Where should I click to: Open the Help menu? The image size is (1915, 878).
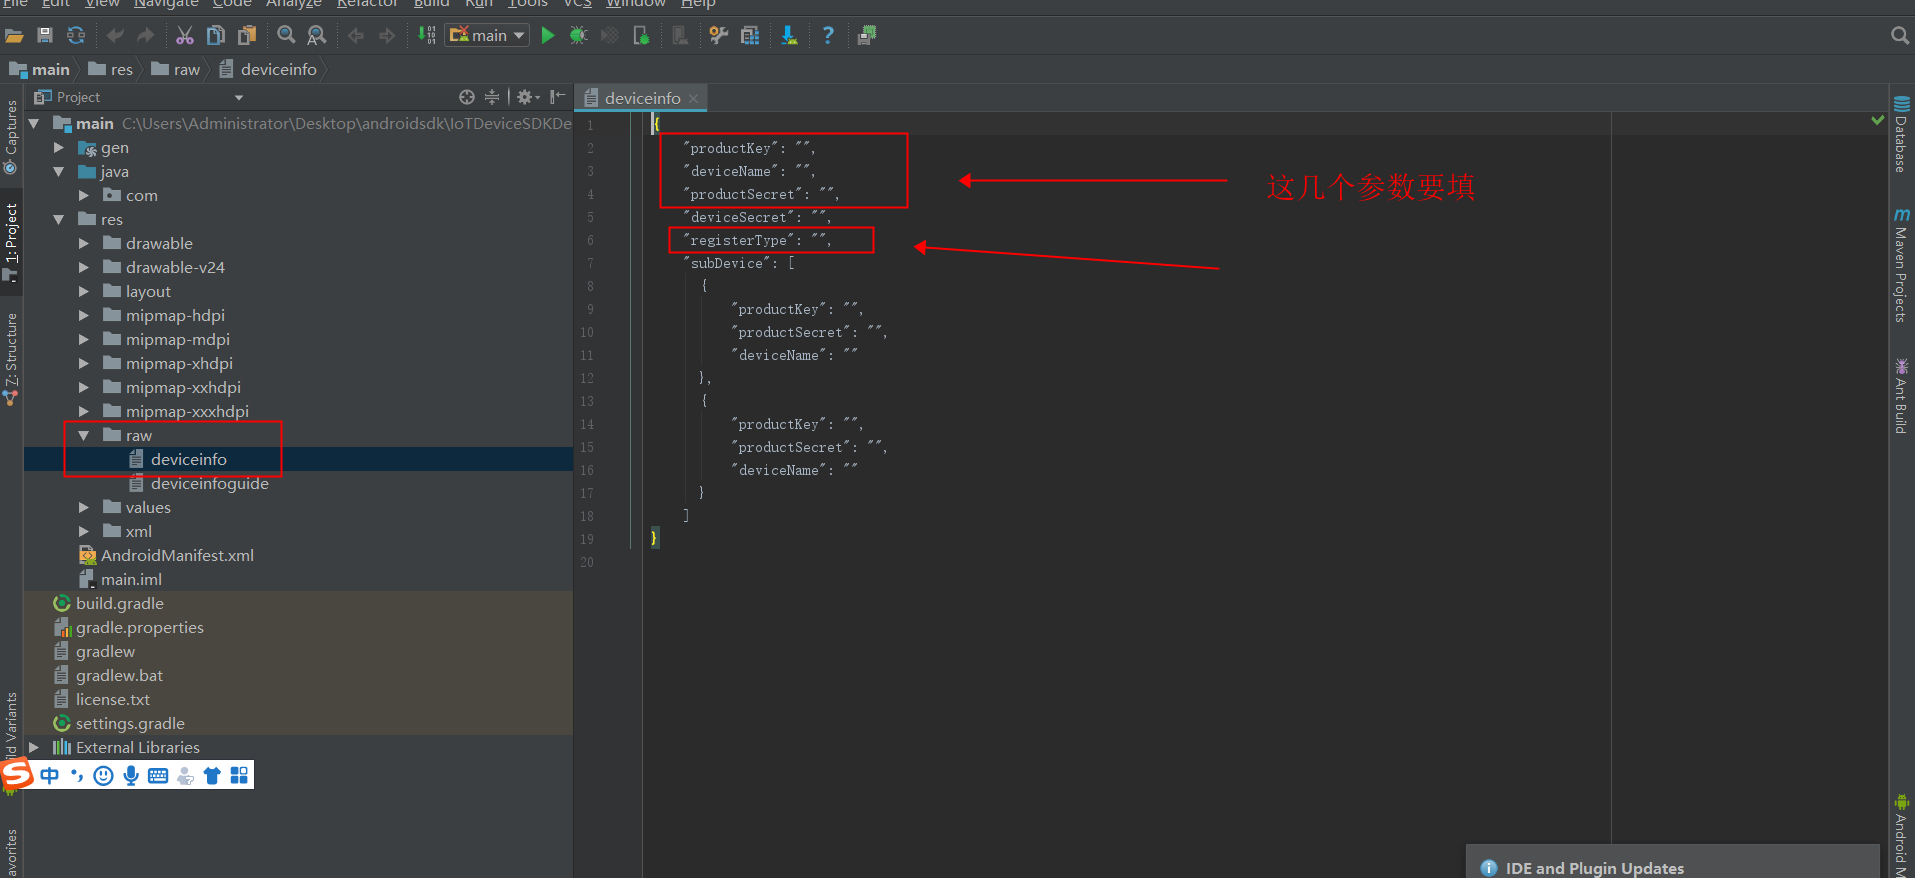tap(698, 4)
